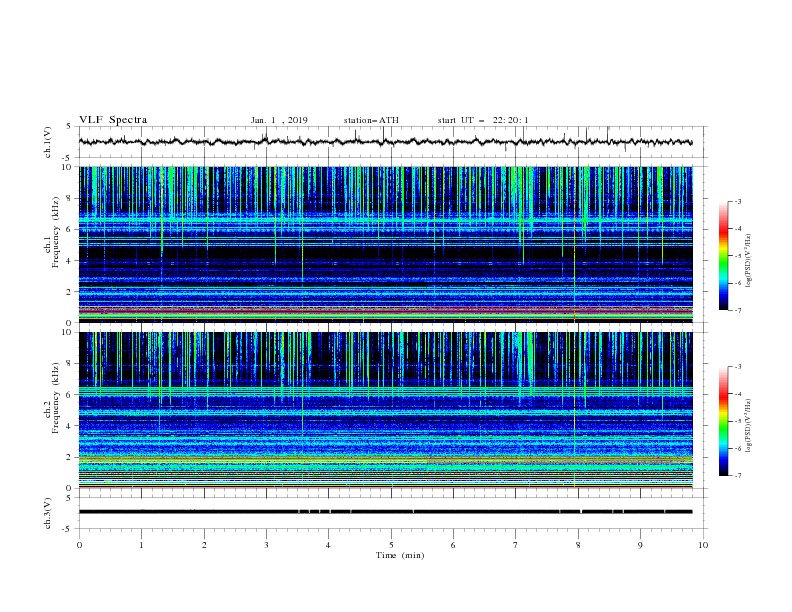Click time axis tick label "1"
The image size is (792, 612).
pos(141,545)
